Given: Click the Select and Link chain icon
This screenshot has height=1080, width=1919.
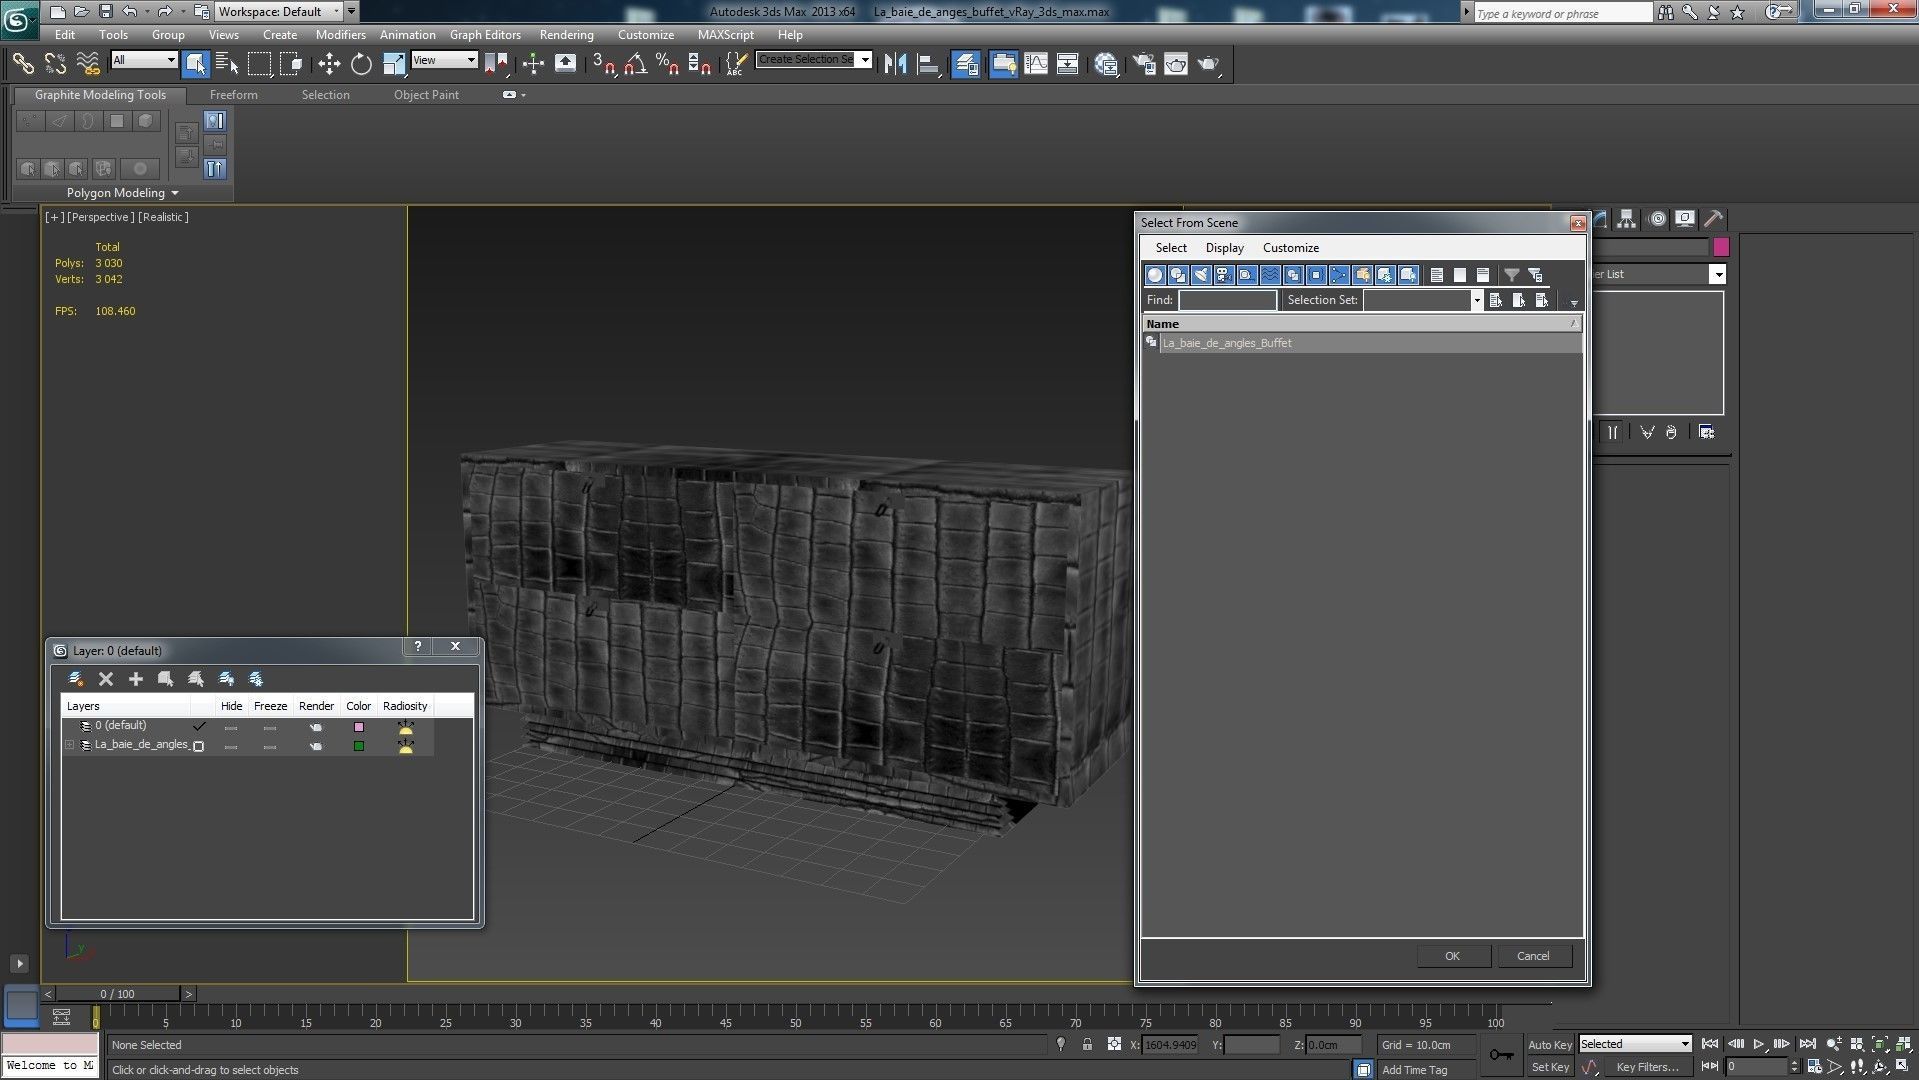Looking at the screenshot, I should point(22,64).
